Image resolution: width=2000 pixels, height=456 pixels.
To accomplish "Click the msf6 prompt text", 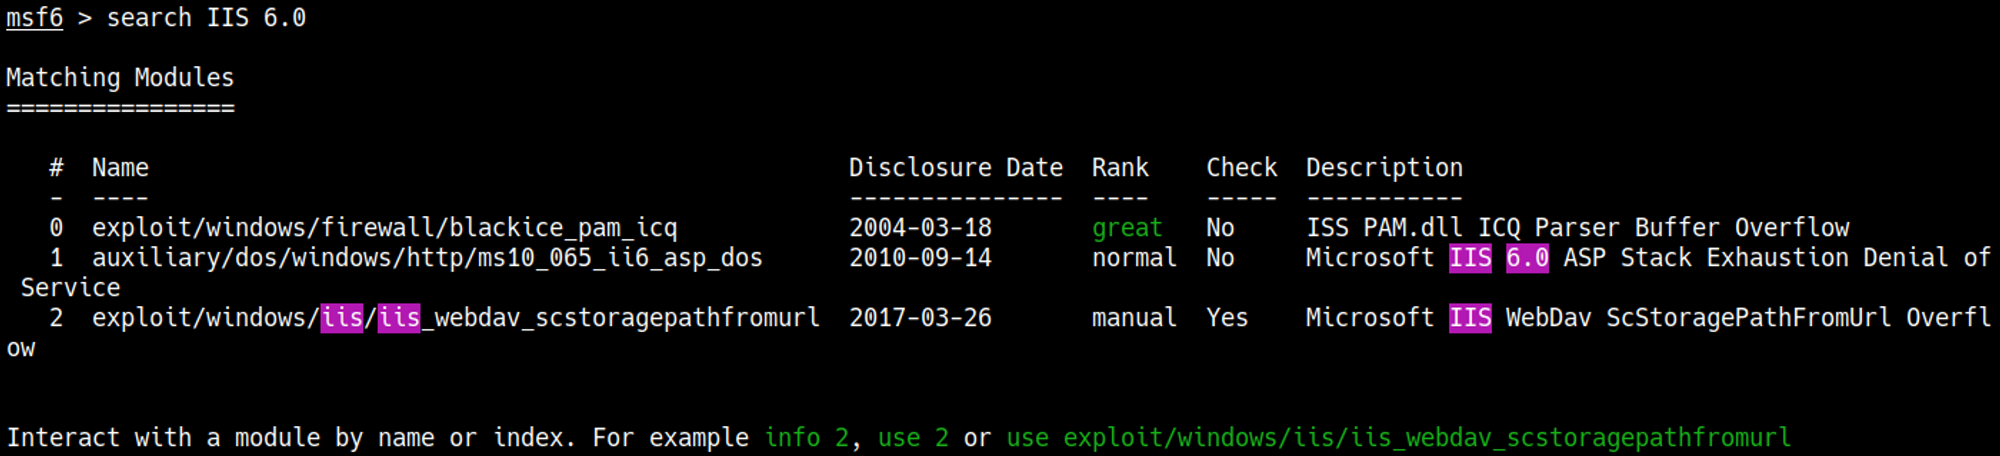I will [x=34, y=18].
